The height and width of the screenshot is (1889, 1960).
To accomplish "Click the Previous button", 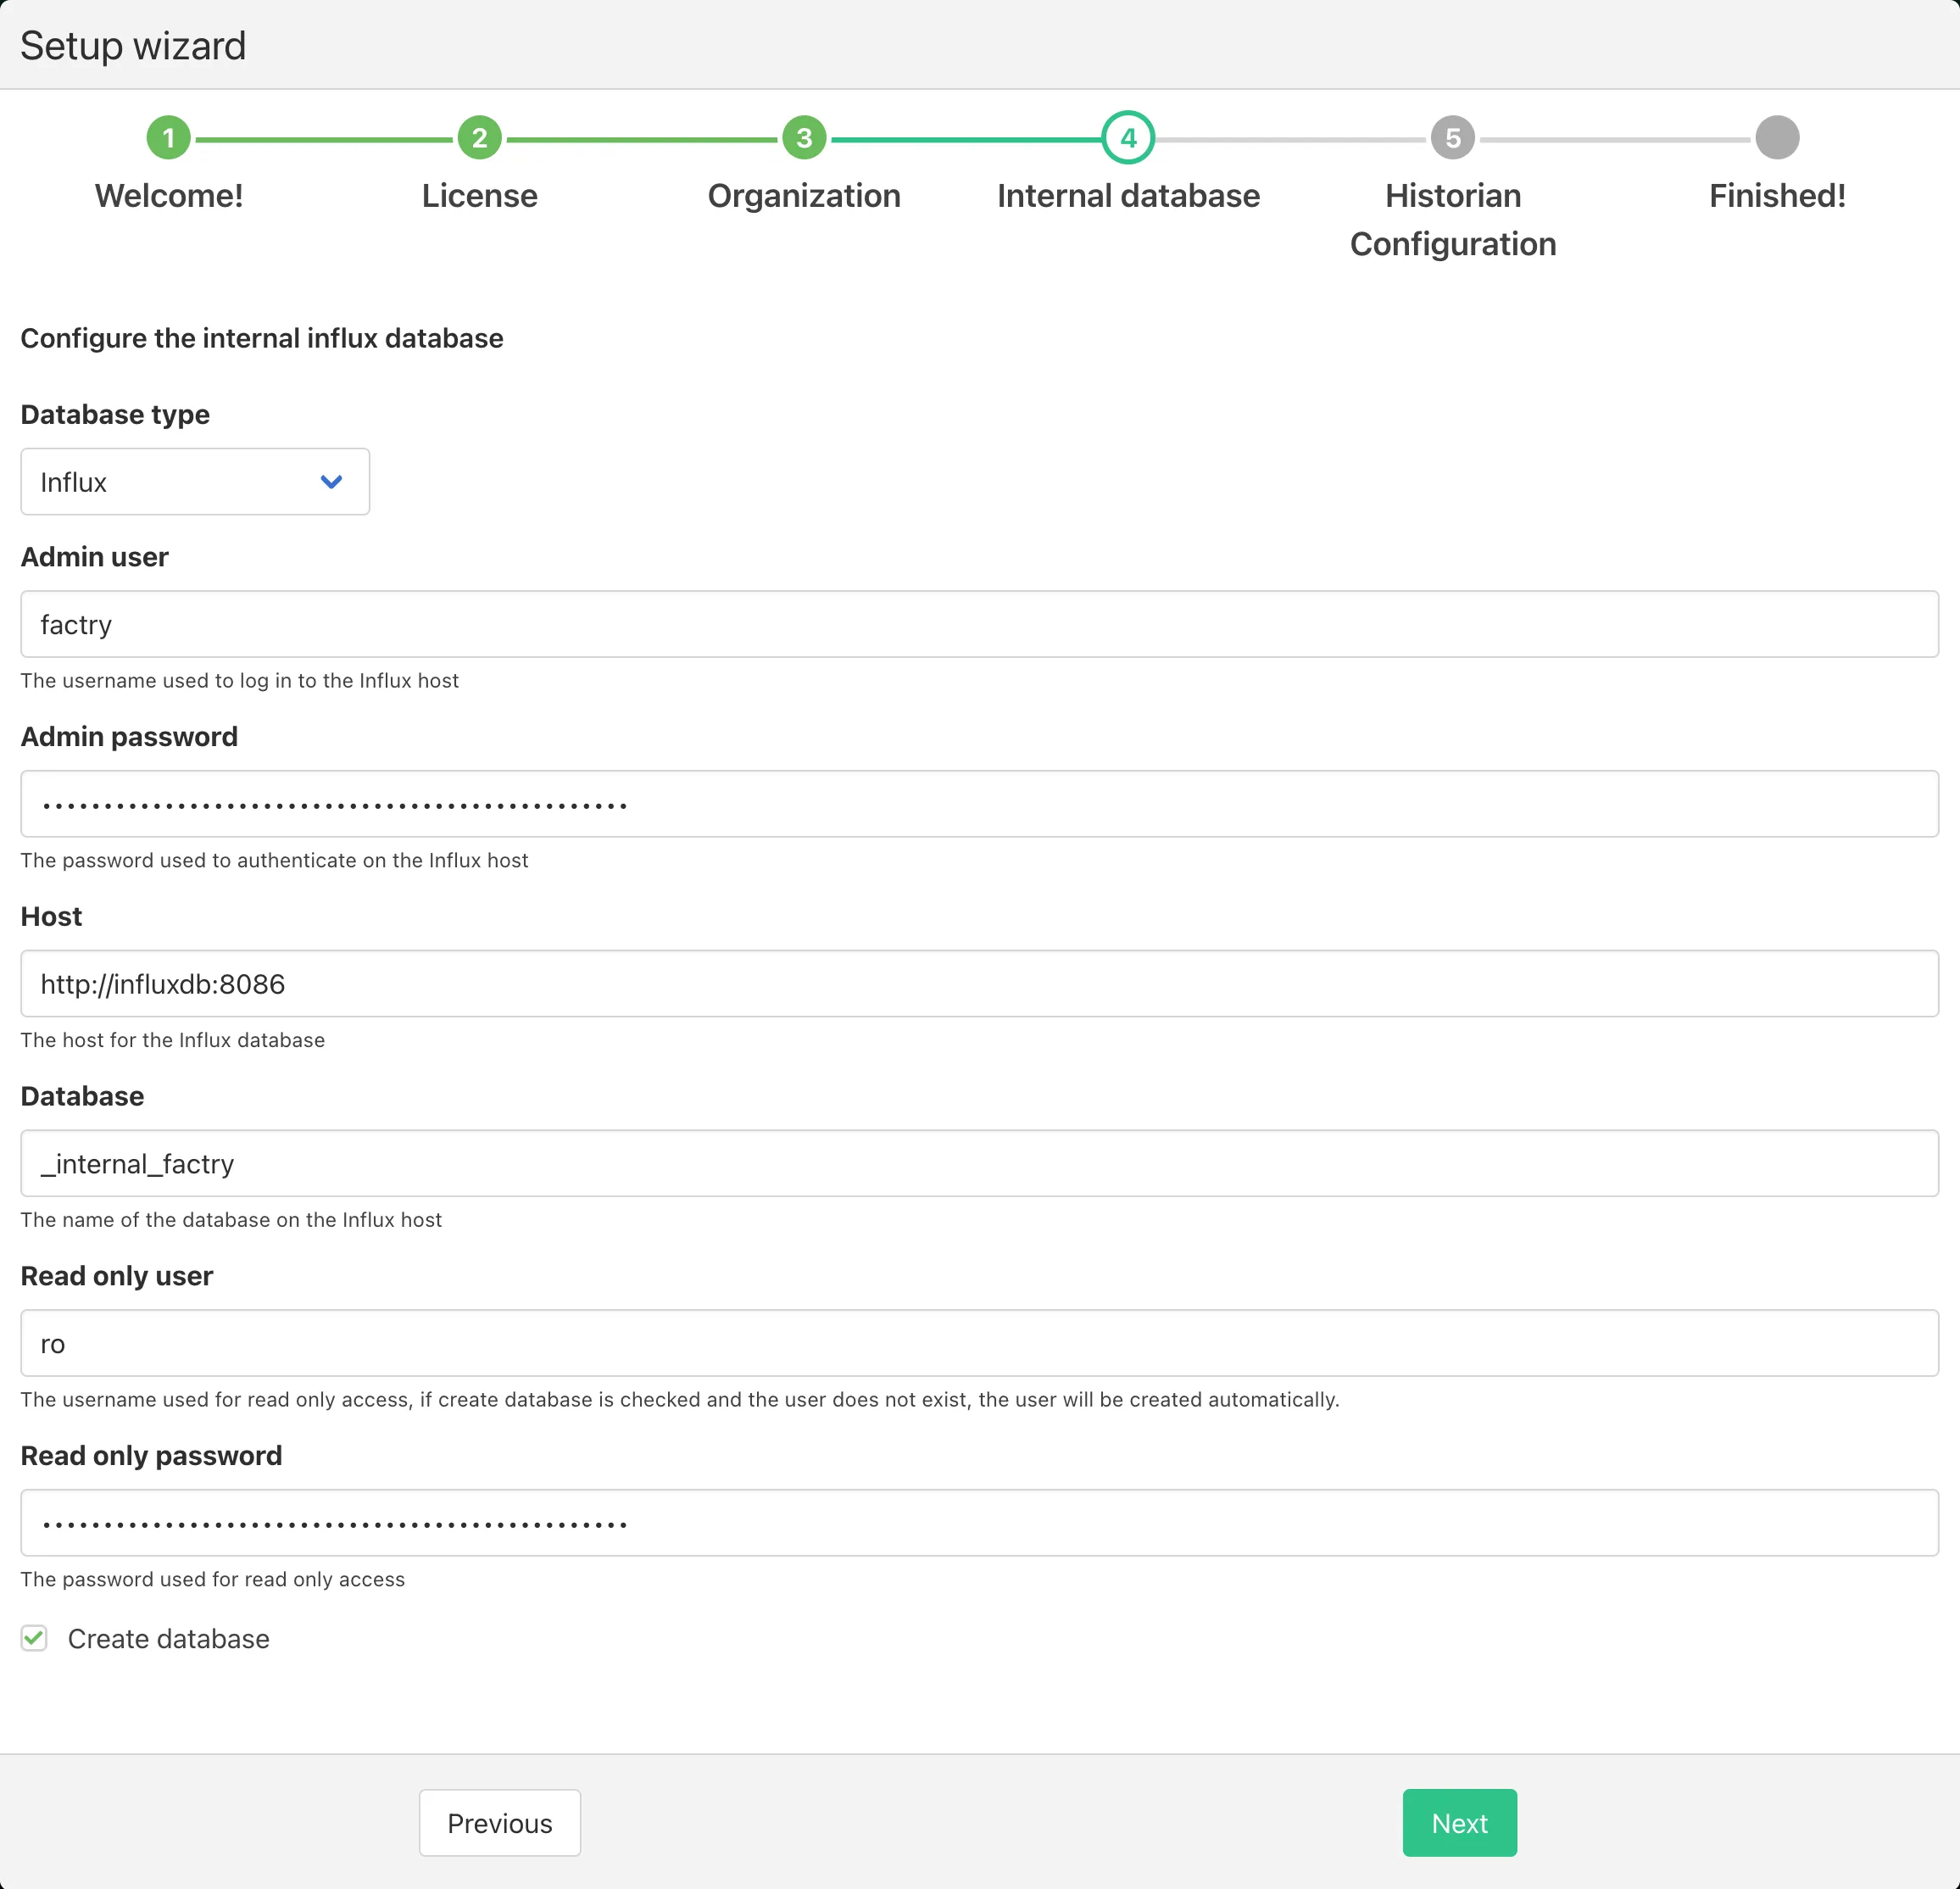I will point(500,1823).
